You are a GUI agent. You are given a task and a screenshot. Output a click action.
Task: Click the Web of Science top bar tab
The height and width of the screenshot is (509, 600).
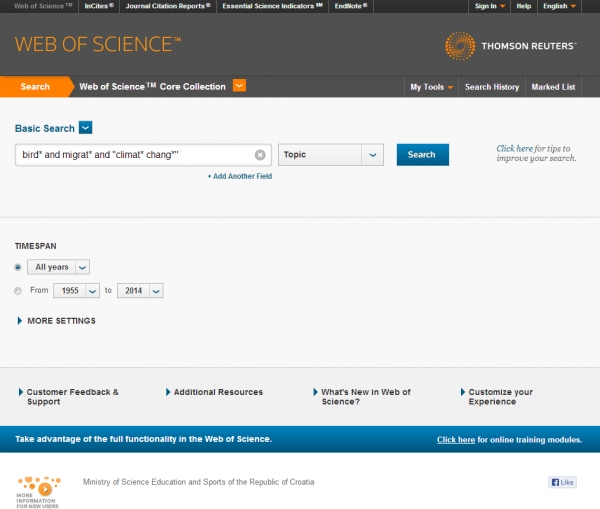43,6
